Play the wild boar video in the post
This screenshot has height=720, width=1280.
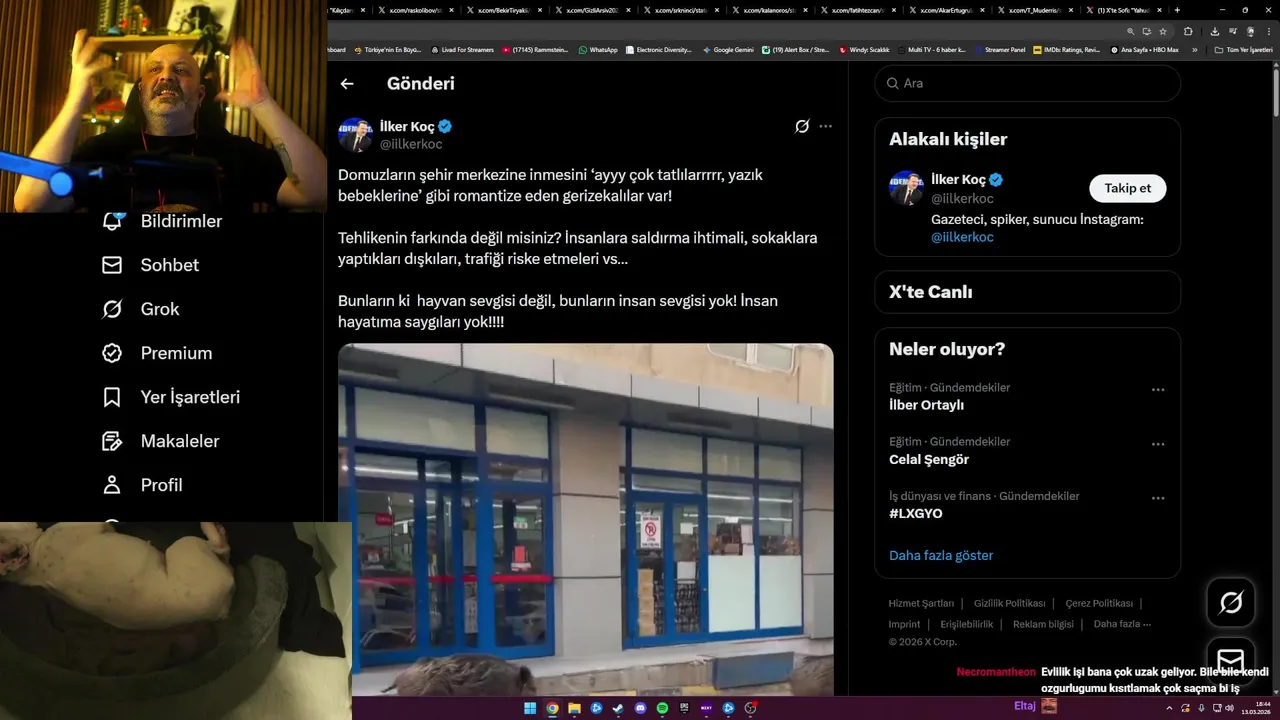586,520
